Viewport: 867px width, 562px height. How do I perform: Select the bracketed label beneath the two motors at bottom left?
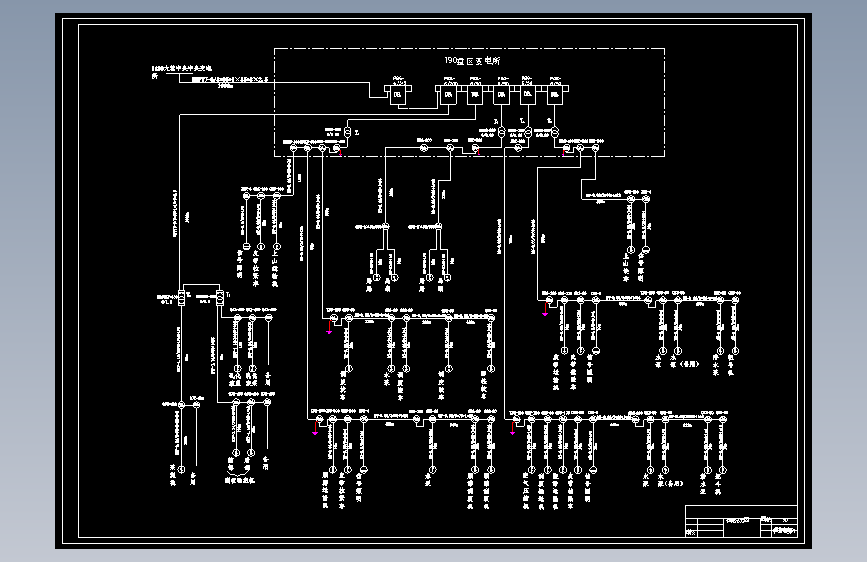(x=240, y=480)
